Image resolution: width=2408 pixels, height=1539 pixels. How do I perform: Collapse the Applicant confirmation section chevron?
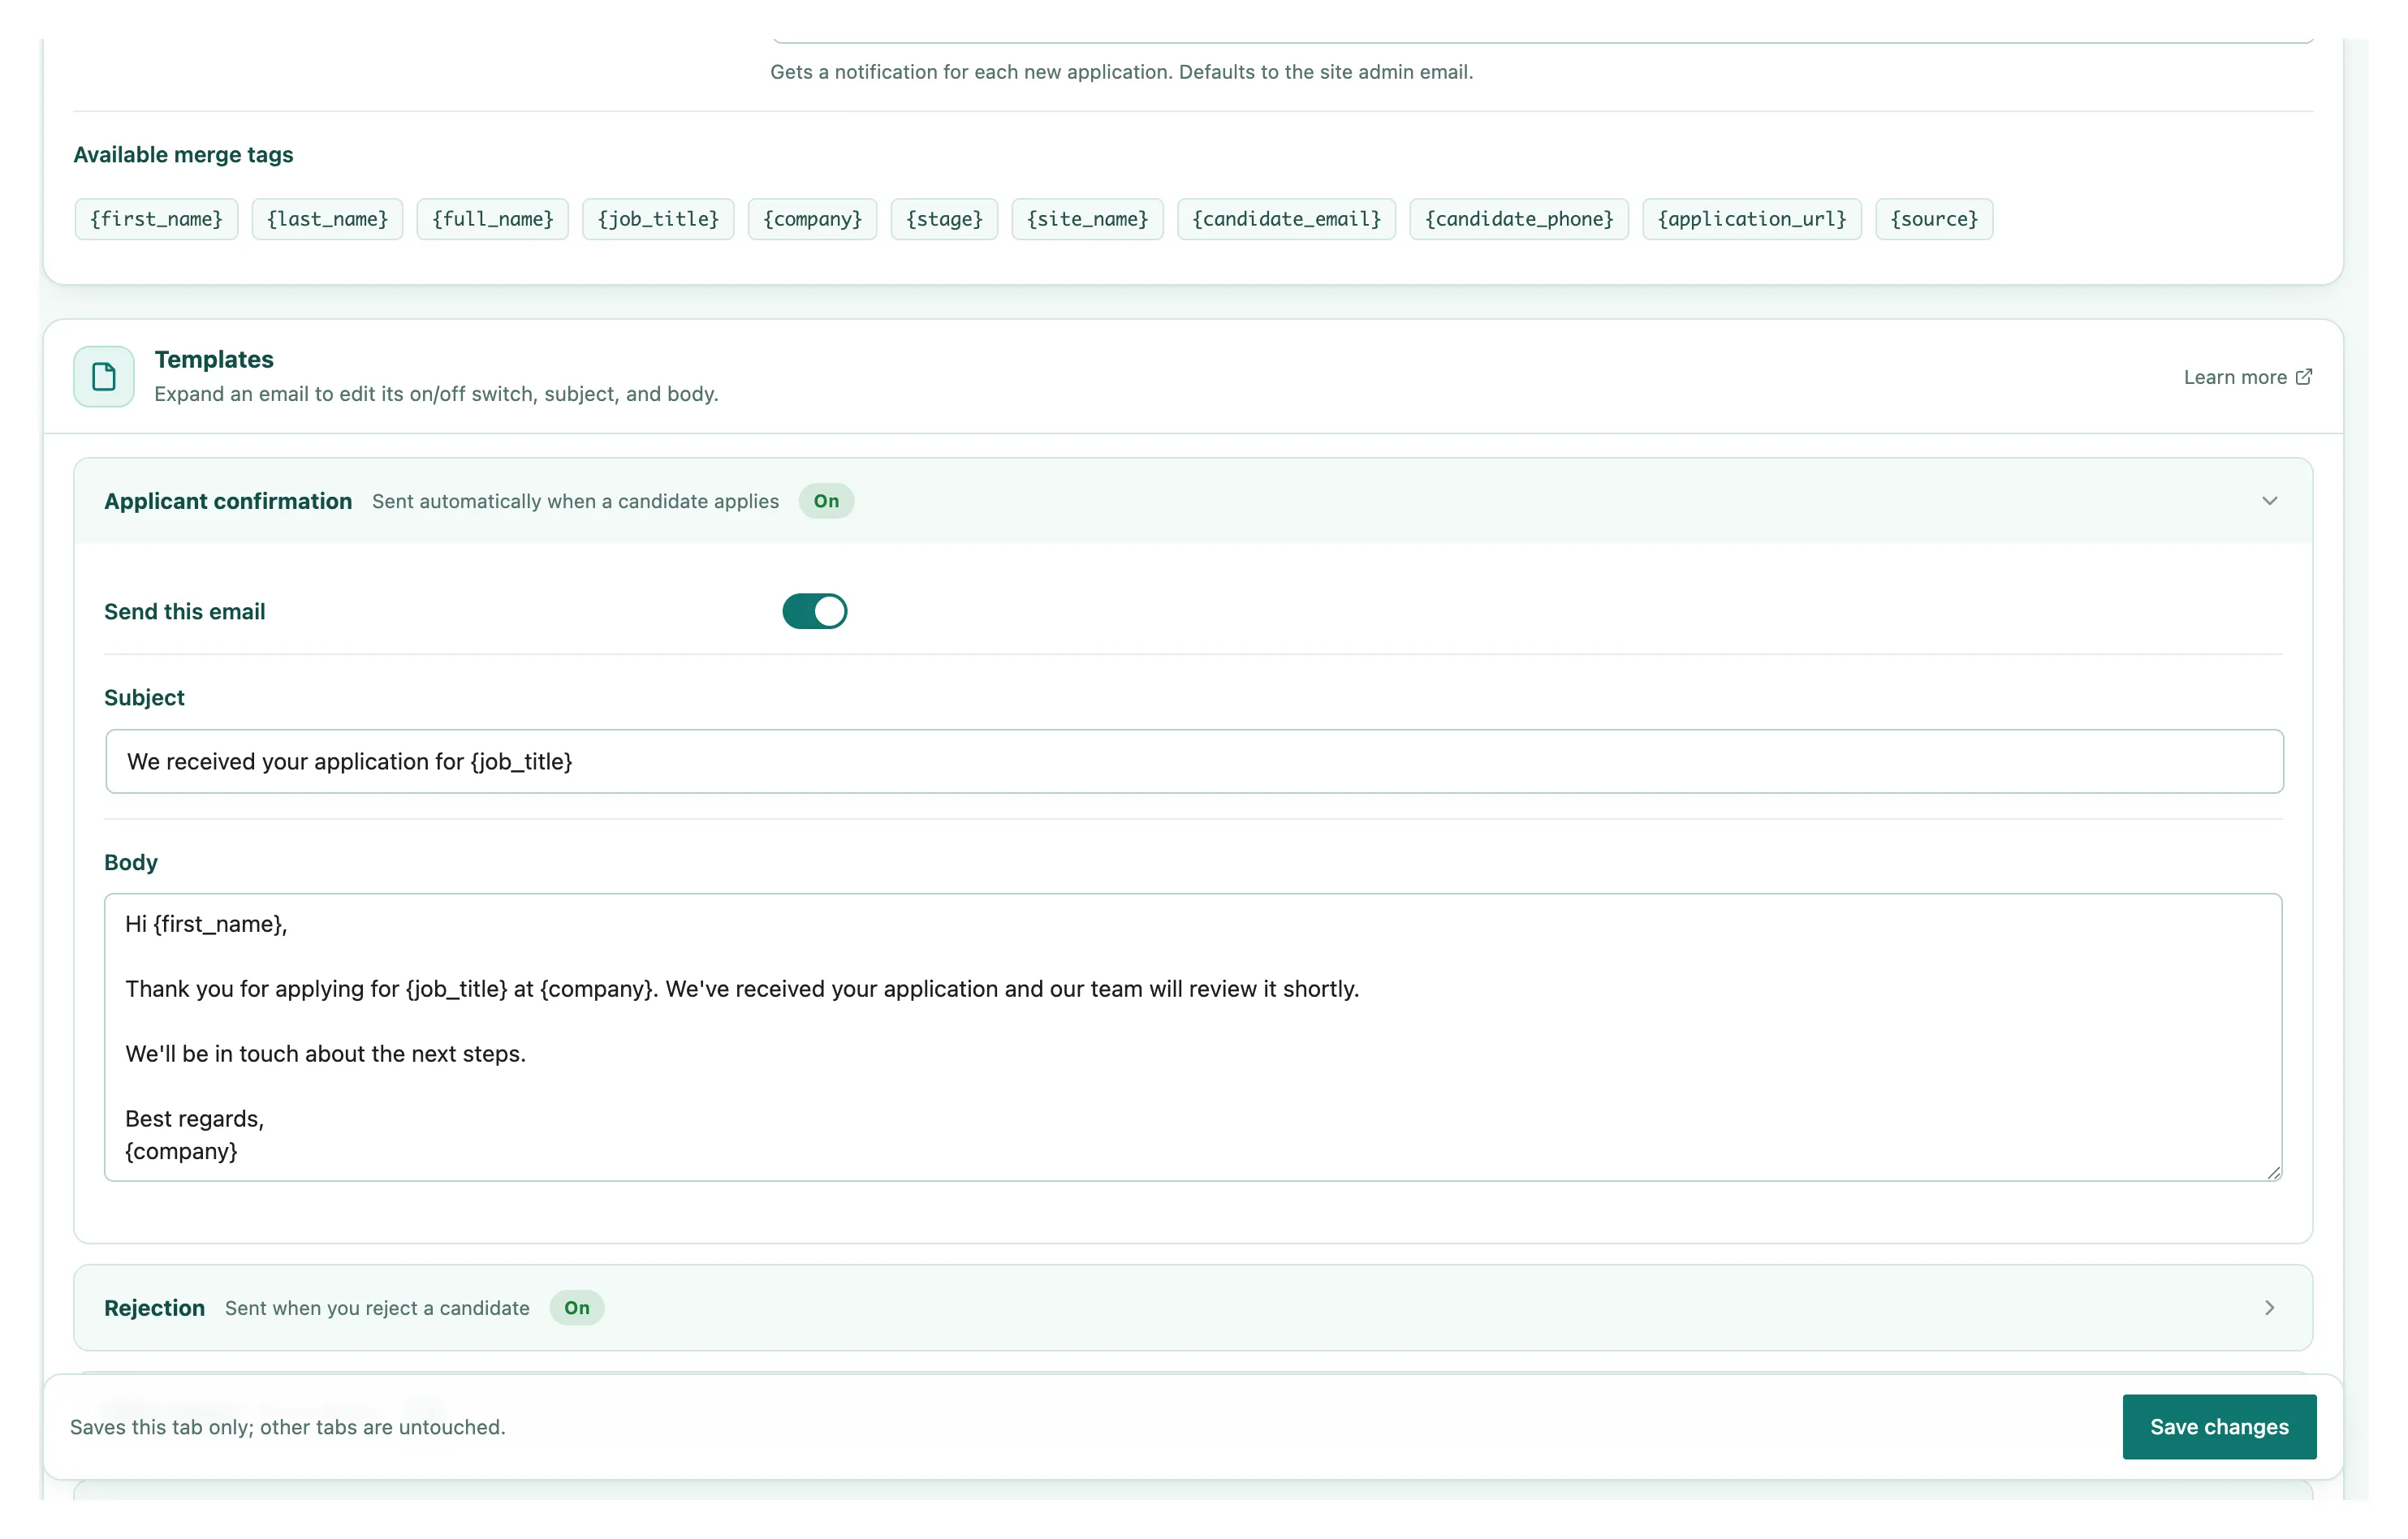(2269, 501)
